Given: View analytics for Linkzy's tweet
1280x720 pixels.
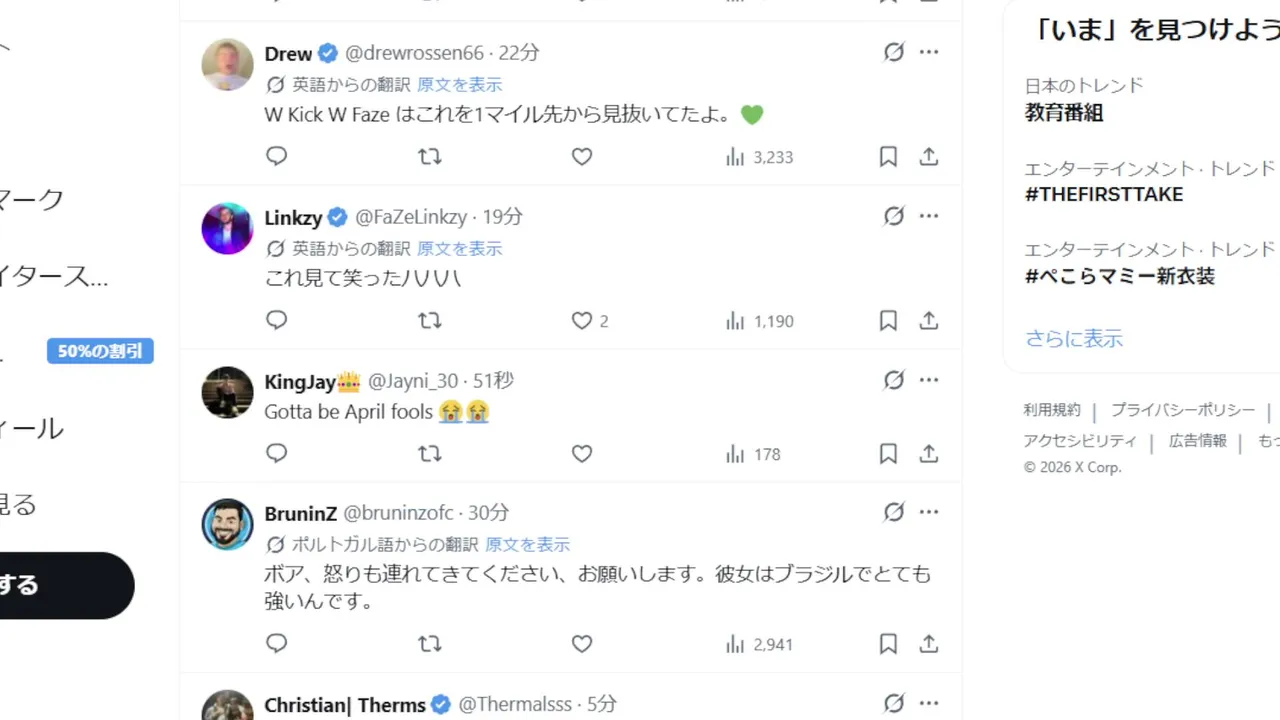Looking at the screenshot, I should tap(760, 321).
